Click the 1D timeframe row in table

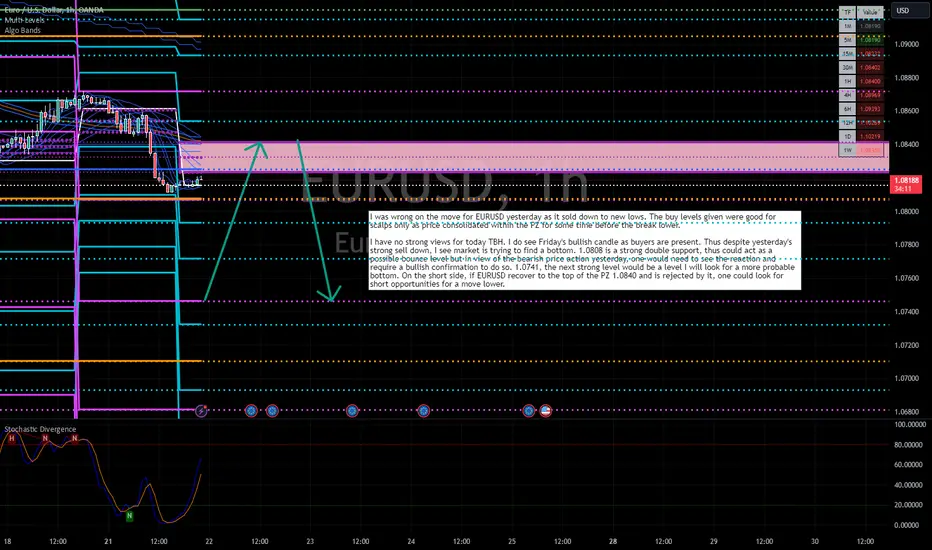tap(861, 136)
